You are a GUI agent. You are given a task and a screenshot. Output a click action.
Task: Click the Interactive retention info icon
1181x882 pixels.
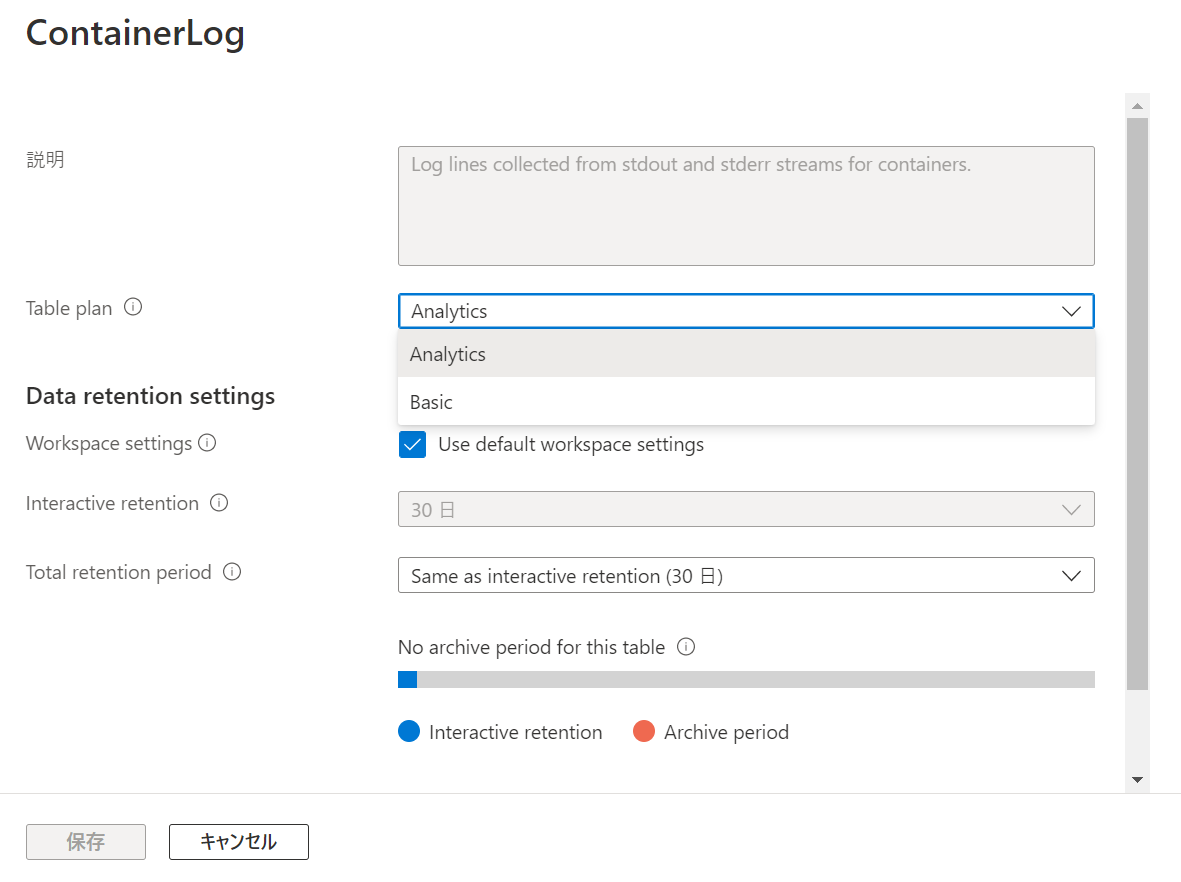(x=219, y=503)
